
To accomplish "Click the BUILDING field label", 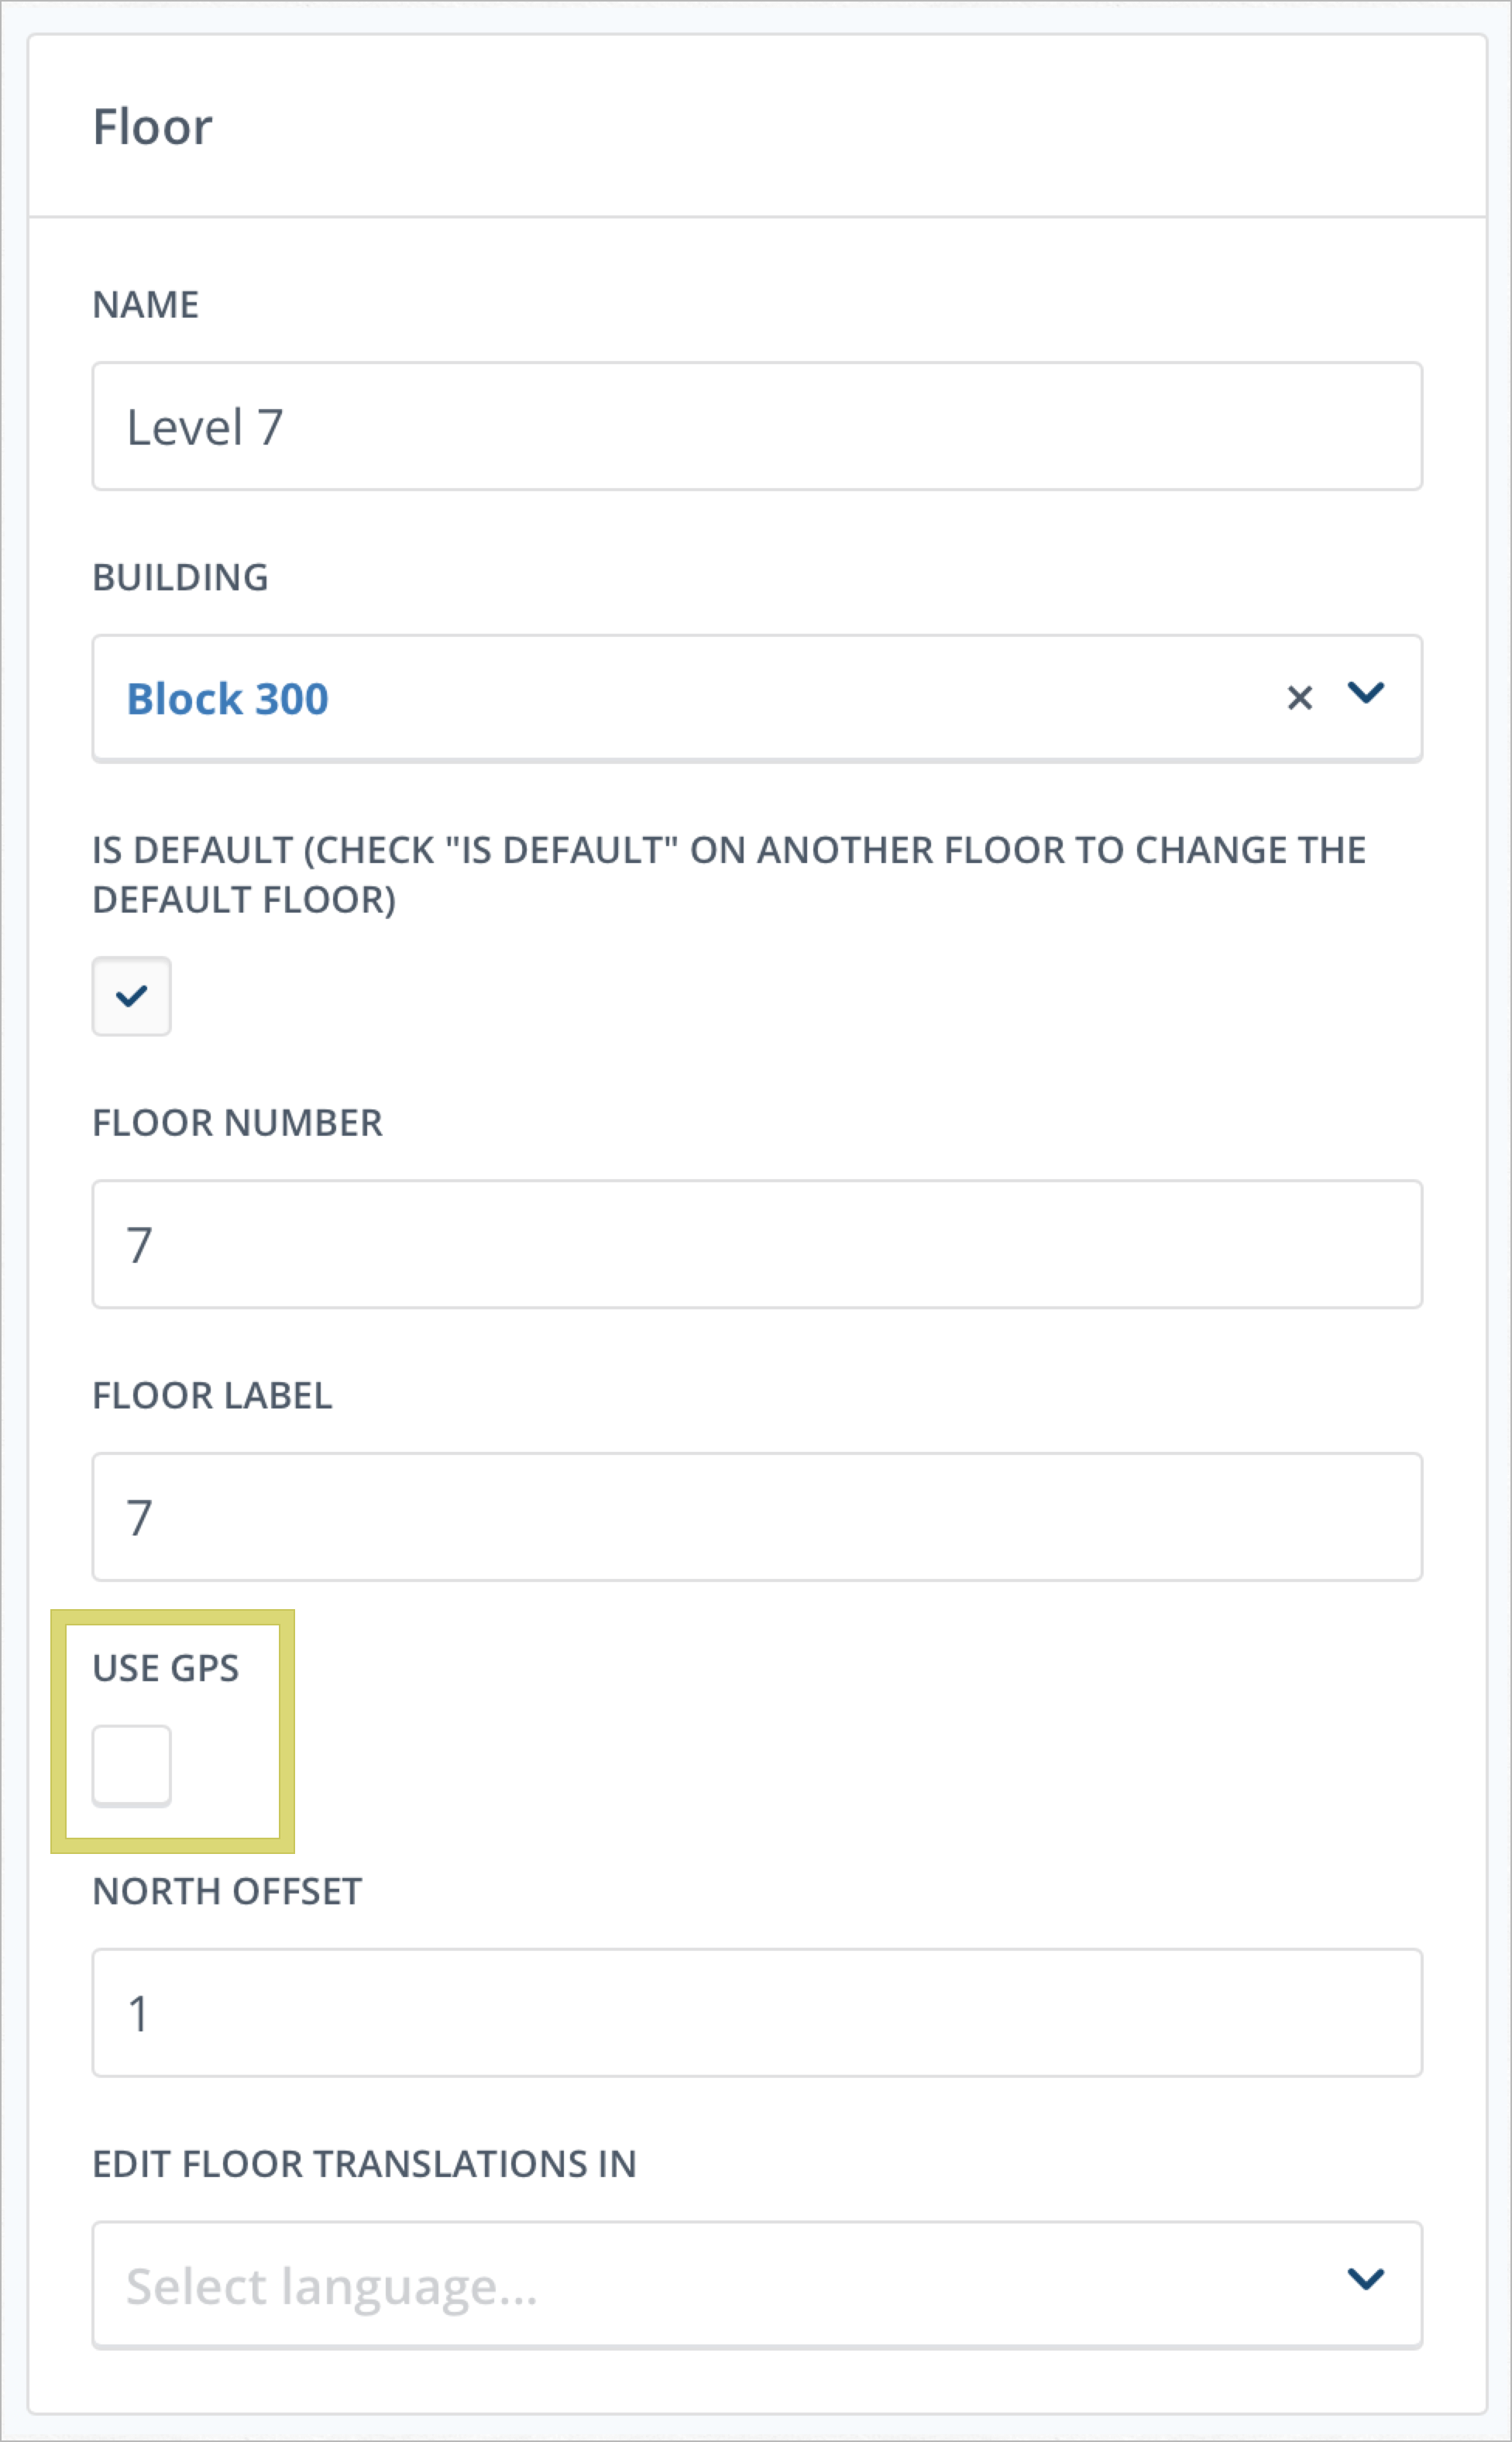I will coord(180,577).
